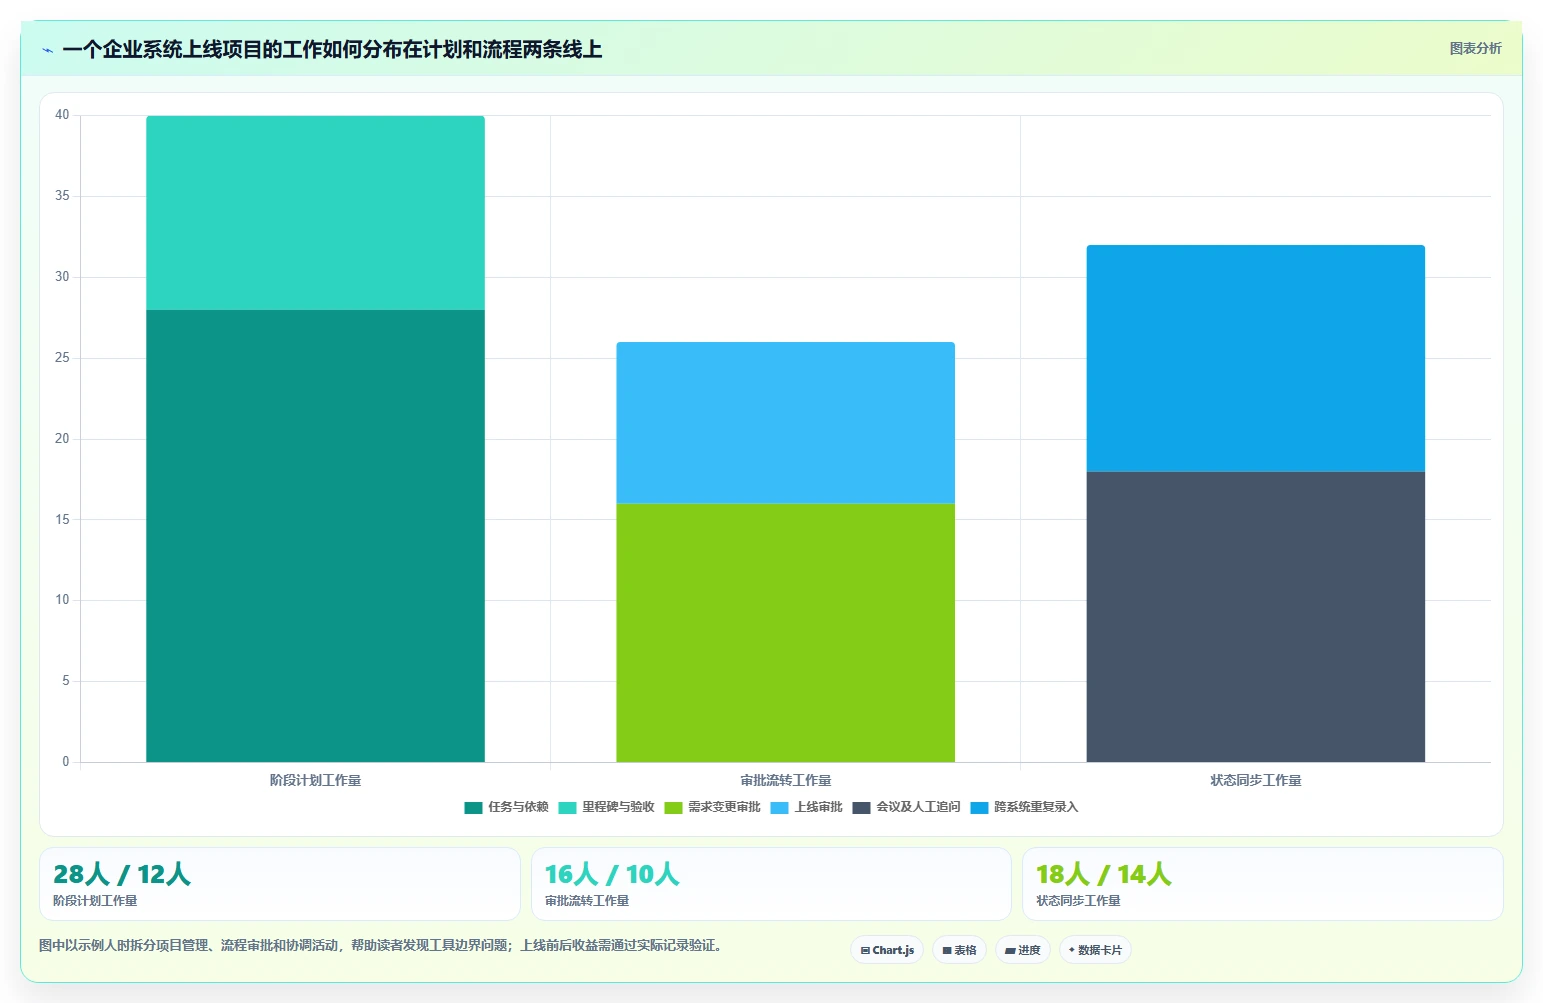
Task: Select the blue 跨系统重复录入 bar segment
Action: pyautogui.click(x=1255, y=358)
